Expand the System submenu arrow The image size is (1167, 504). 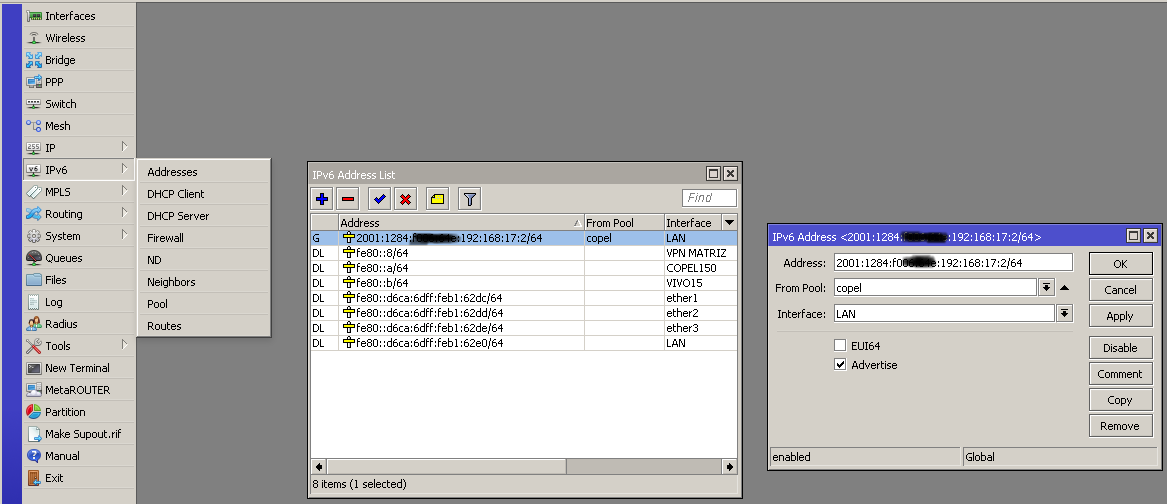click(125, 235)
